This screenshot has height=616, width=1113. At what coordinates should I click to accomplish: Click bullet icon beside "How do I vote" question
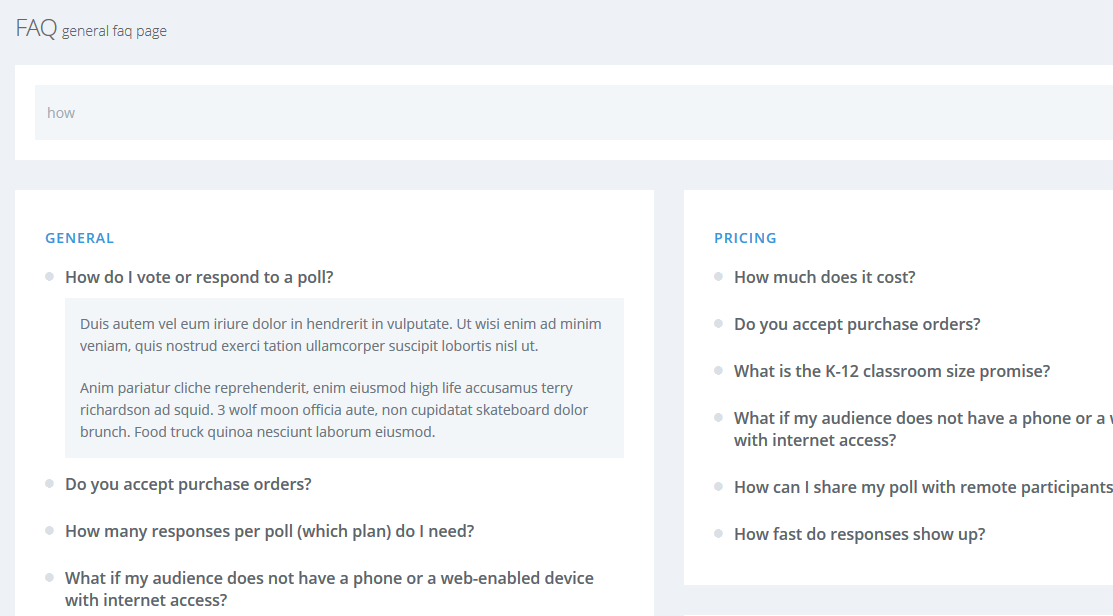click(49, 277)
